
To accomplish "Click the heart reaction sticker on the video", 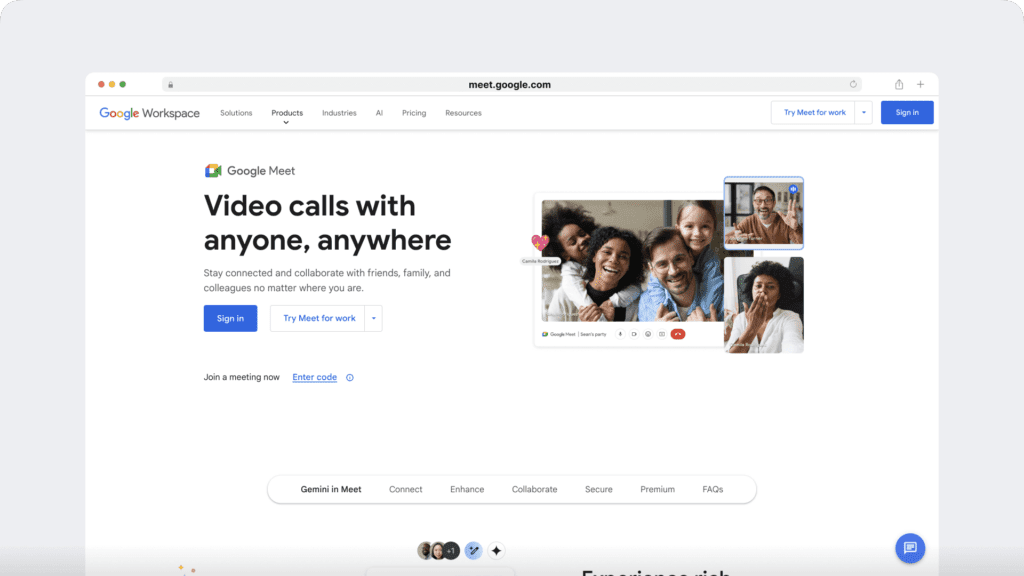I will pos(540,241).
